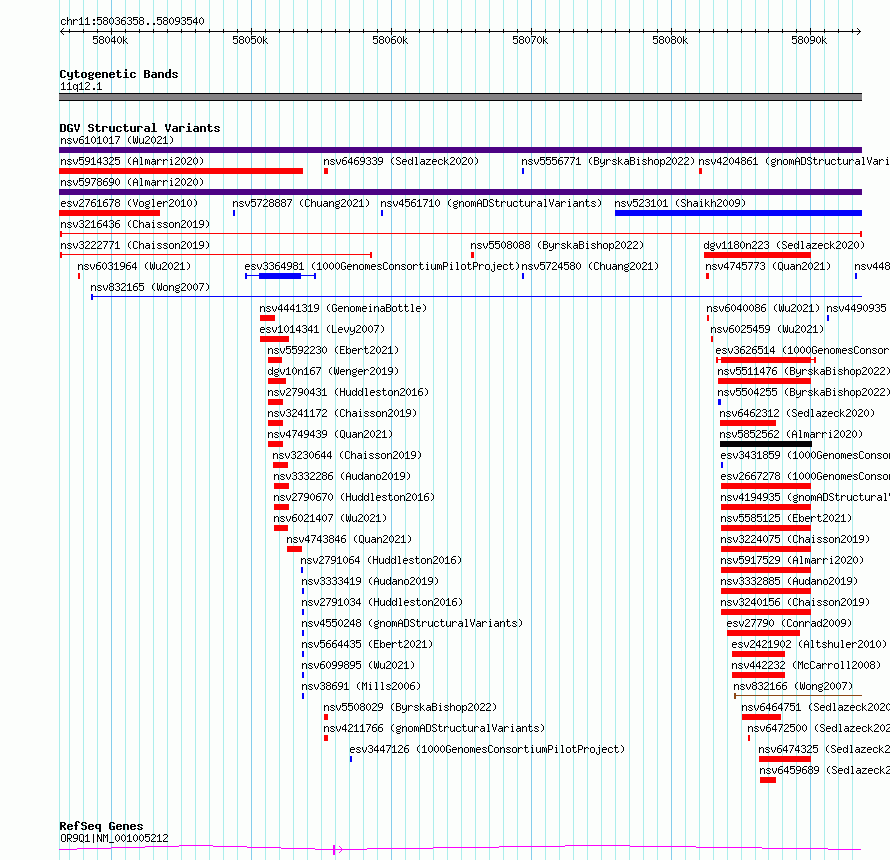Open nsv6099895 (Wu2021) label

[x=358, y=665]
